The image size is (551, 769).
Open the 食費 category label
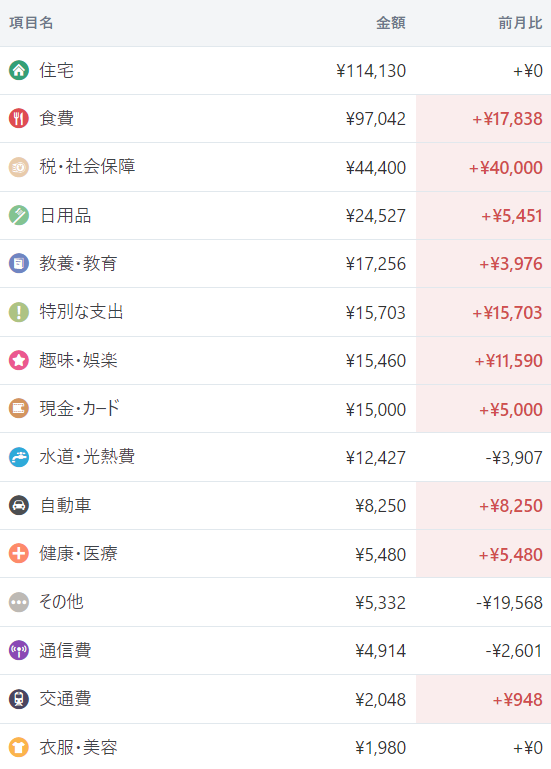(56, 118)
